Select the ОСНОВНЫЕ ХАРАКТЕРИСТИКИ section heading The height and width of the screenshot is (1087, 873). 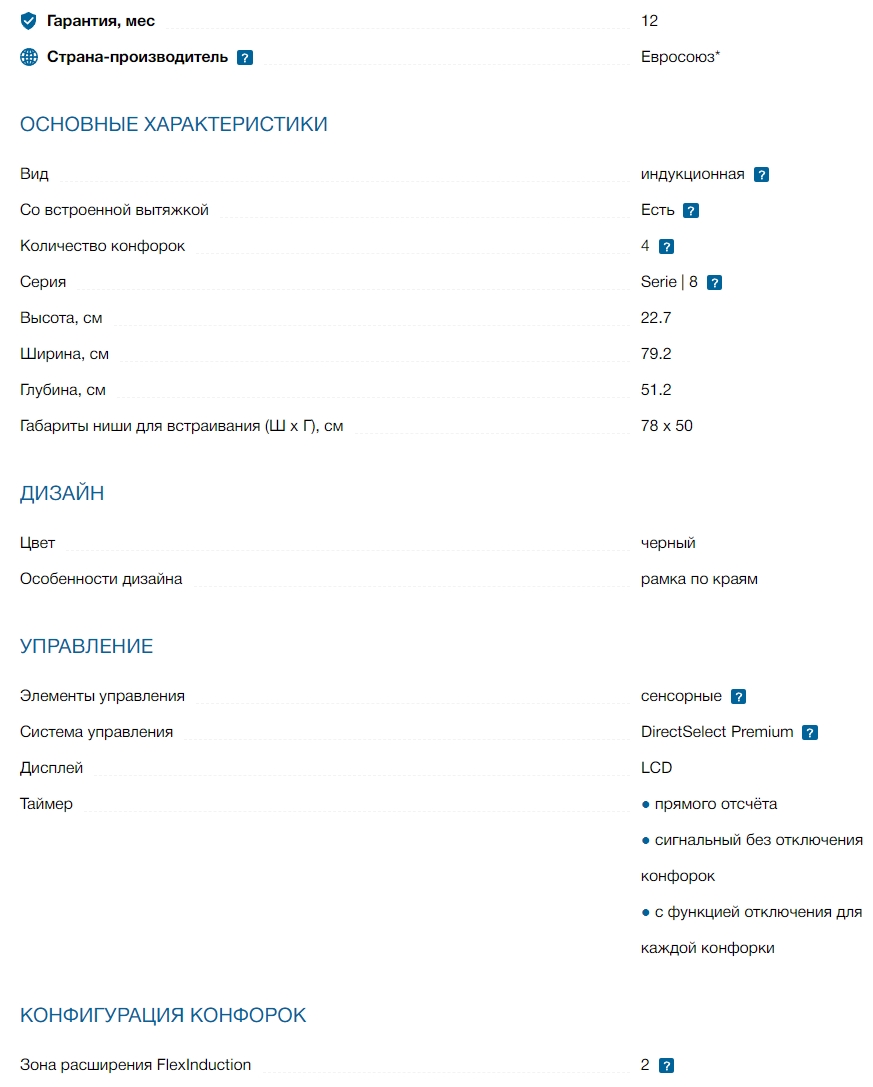(x=174, y=124)
